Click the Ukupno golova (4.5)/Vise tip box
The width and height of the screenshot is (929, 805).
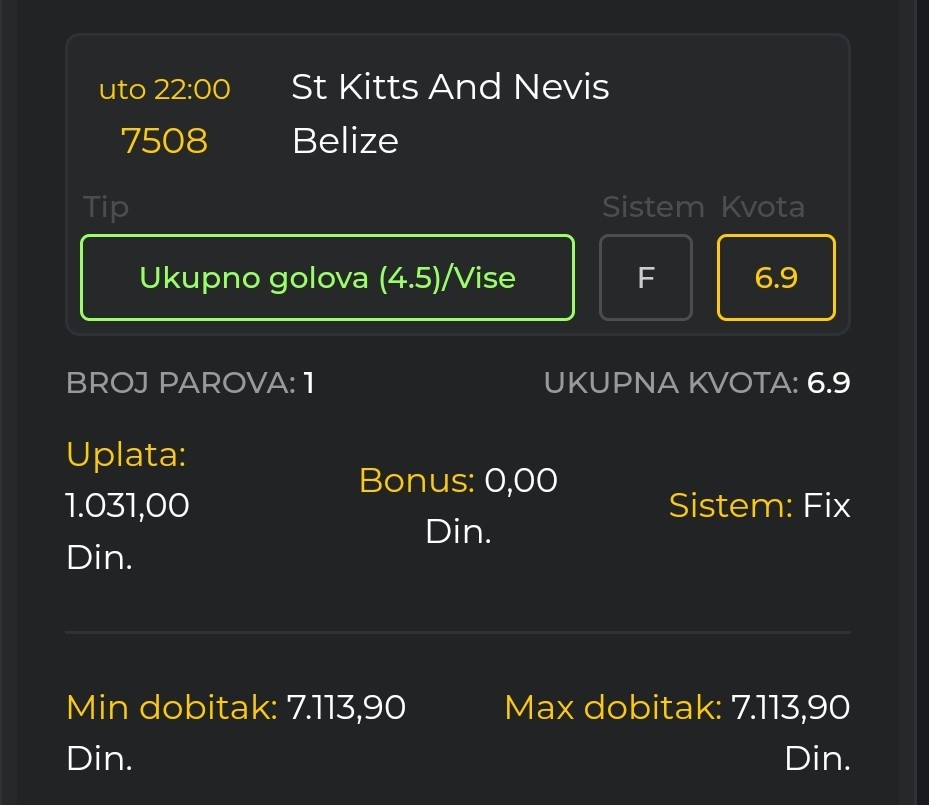pos(327,277)
